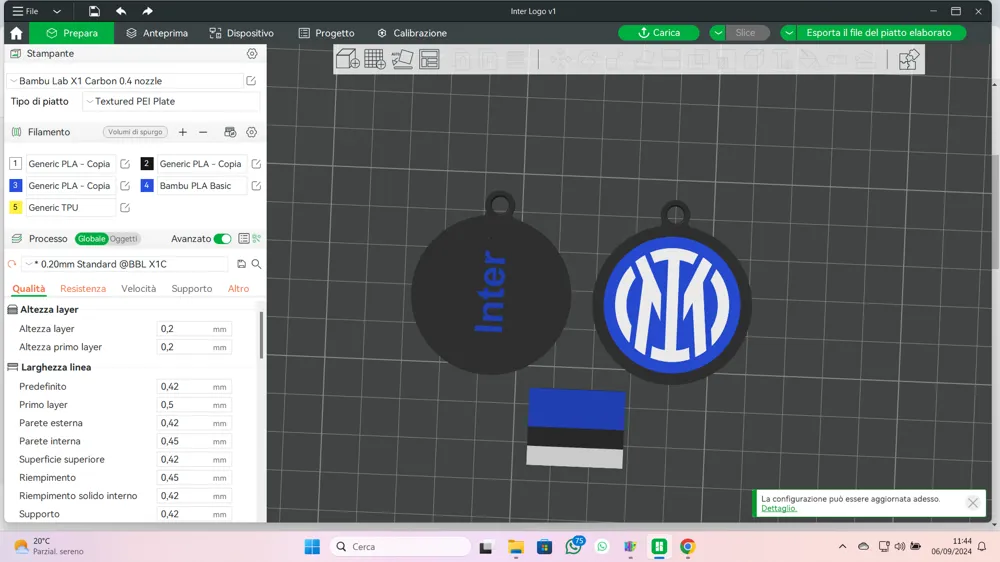Click the Slice button

point(745,33)
